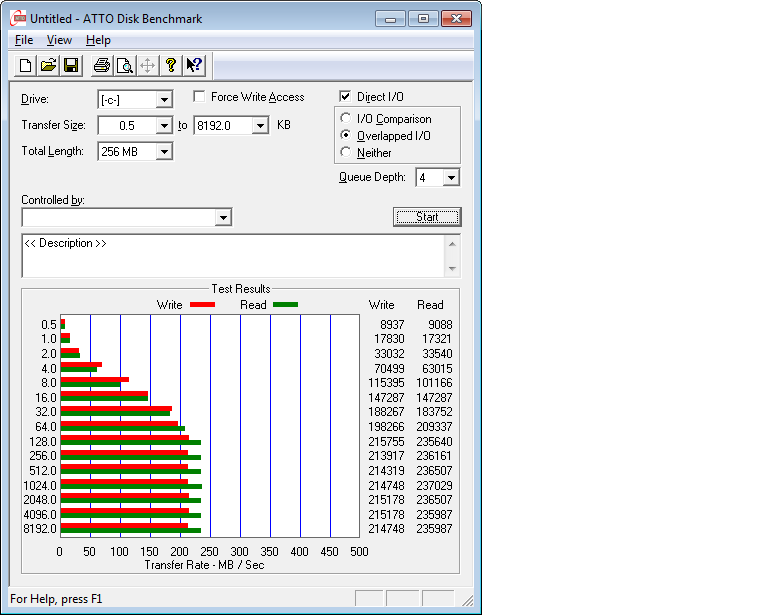Click the 8192.0 row label in chart
The image size is (768, 615).
[x=40, y=529]
